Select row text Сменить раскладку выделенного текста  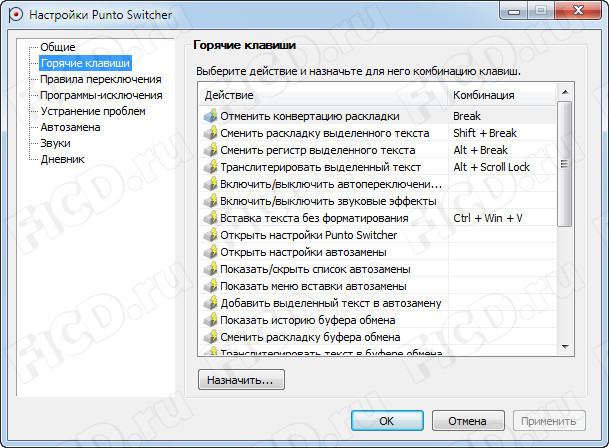325,133
